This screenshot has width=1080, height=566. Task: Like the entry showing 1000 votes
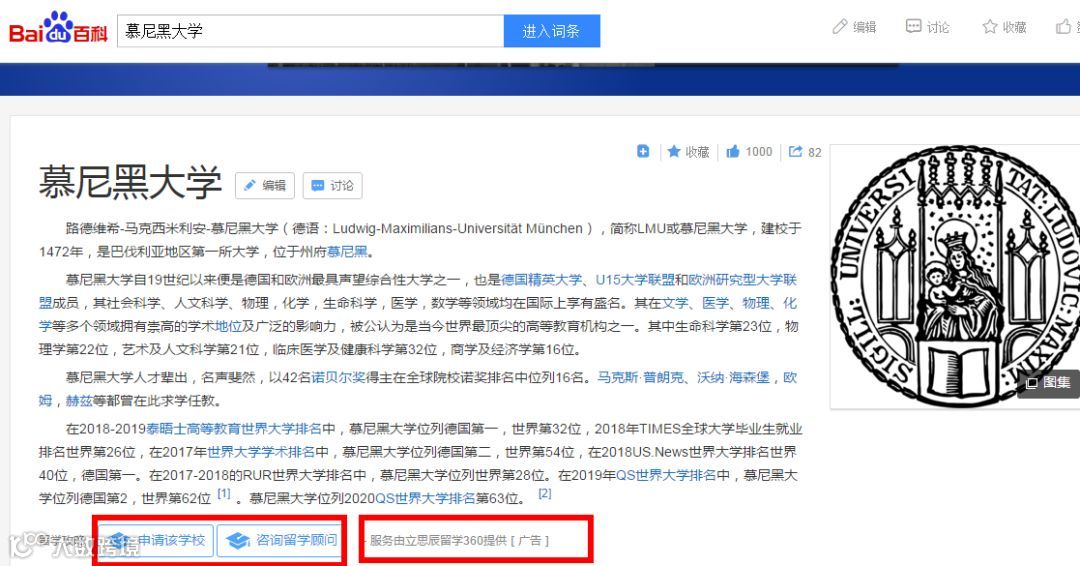(749, 151)
